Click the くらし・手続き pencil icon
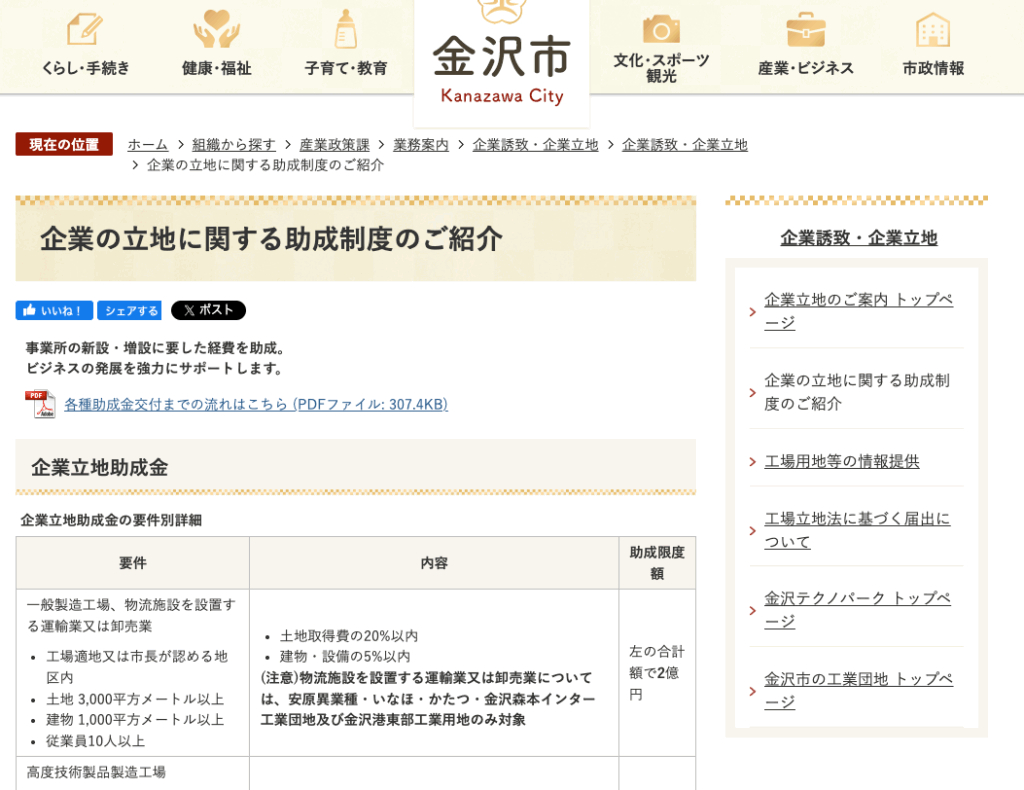The image size is (1024, 790). coord(85,29)
